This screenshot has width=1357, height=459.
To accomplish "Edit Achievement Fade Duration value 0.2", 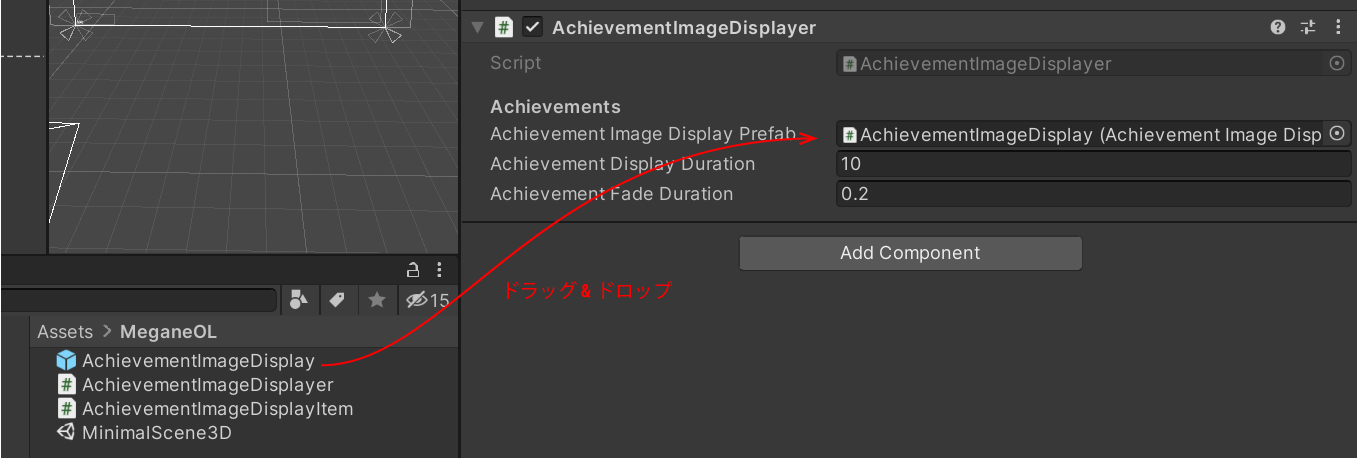I will point(1094,194).
